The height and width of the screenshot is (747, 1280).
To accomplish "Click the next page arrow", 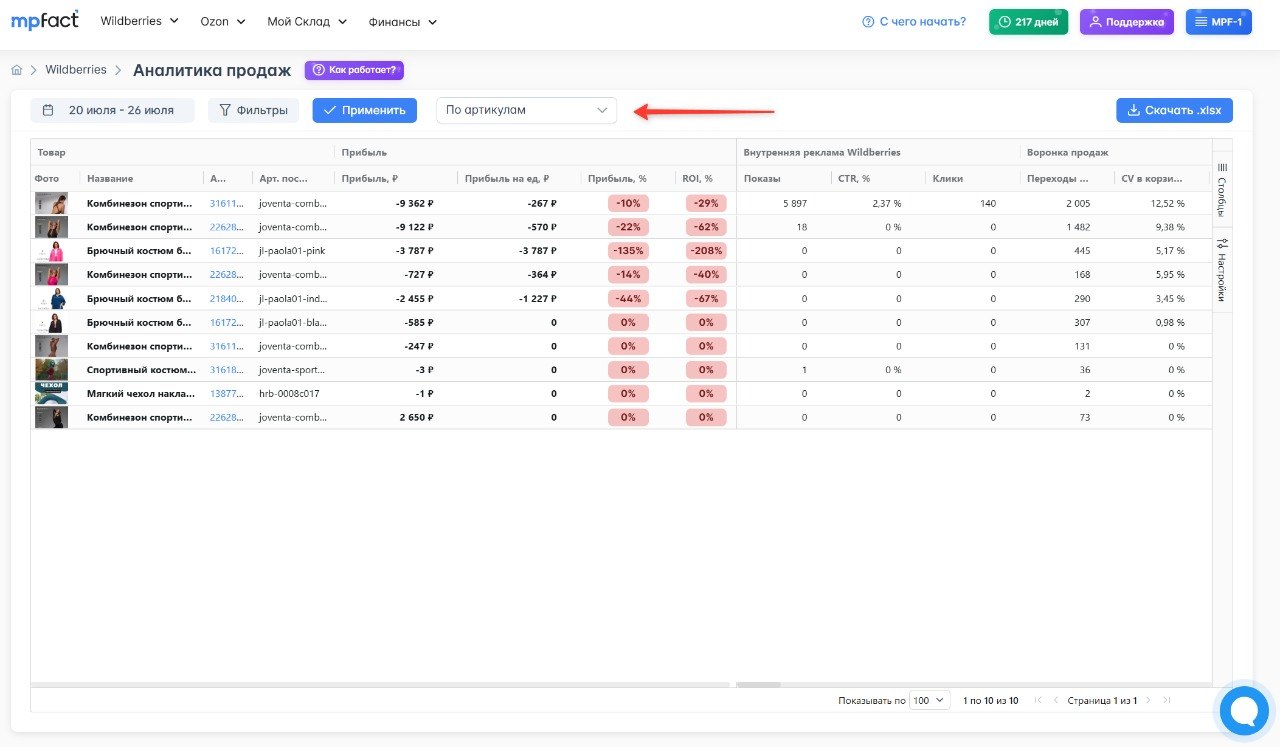I will click(x=1149, y=701).
